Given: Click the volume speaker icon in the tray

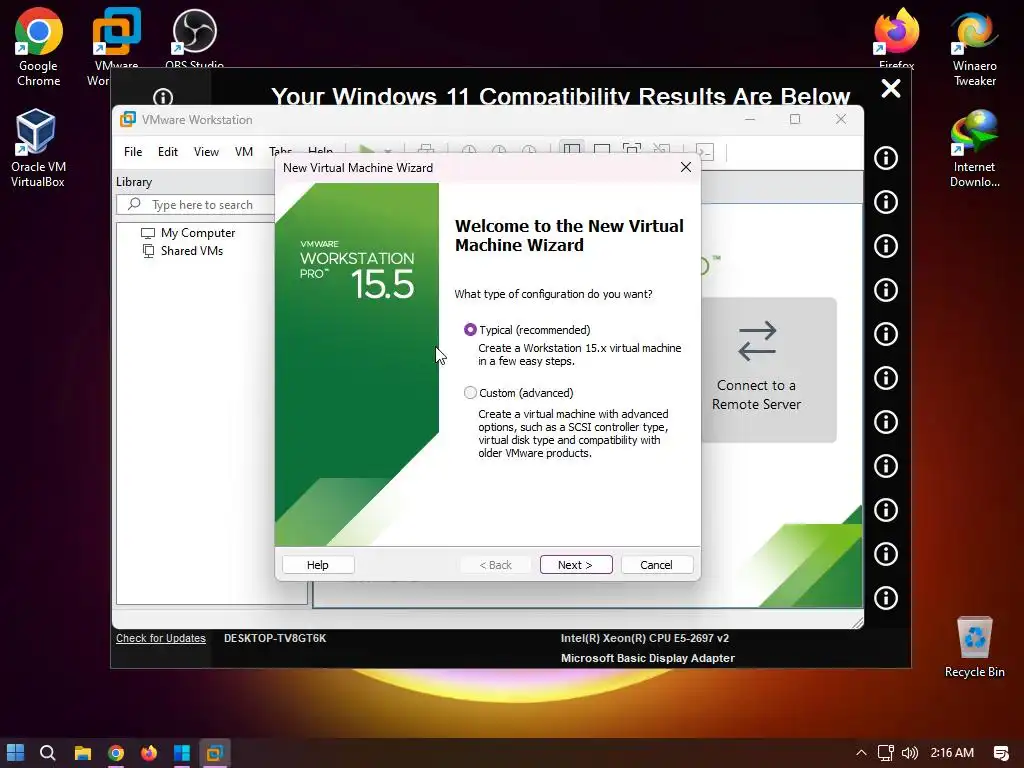Looking at the screenshot, I should coord(910,753).
